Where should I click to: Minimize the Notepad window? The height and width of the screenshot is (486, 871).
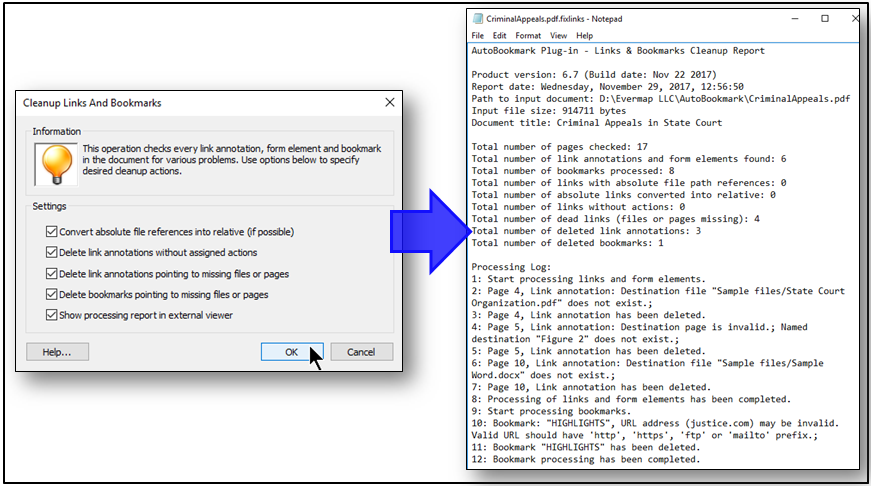(x=795, y=18)
